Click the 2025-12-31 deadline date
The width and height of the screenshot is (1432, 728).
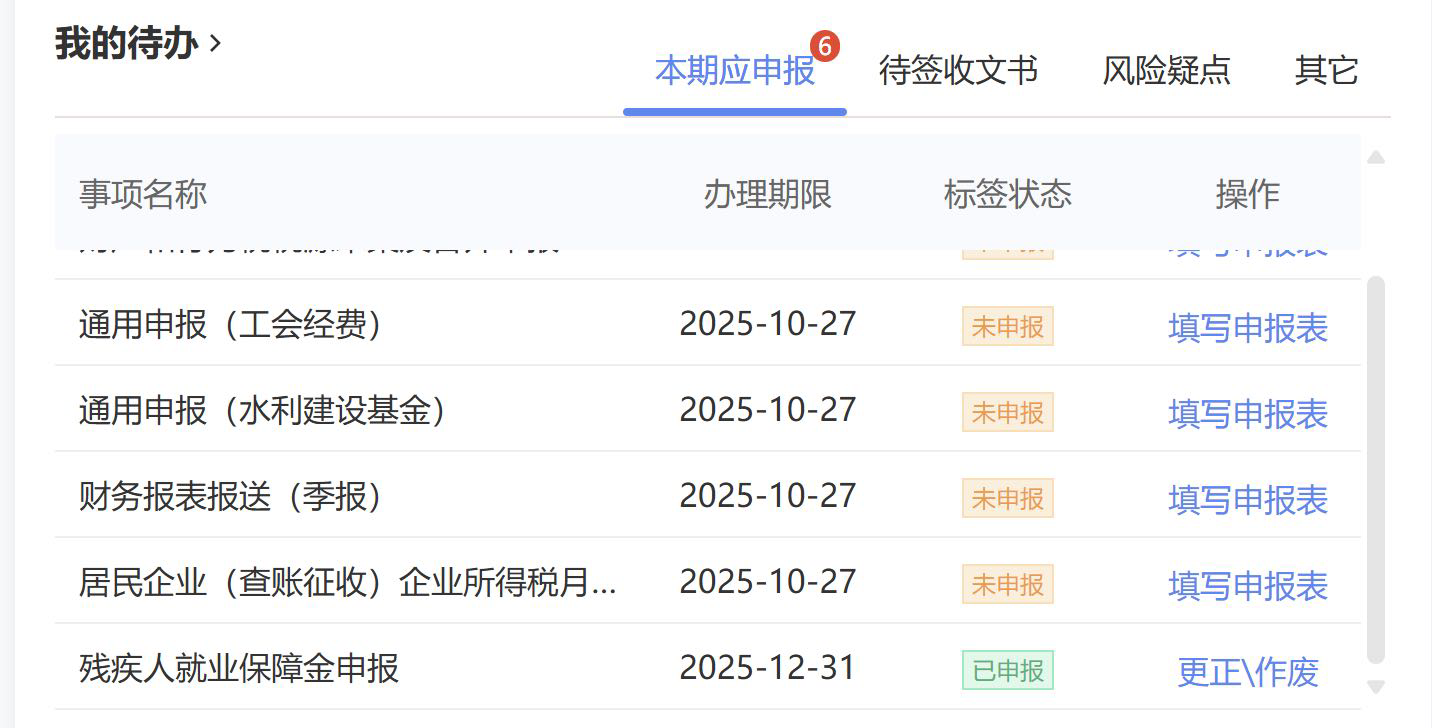(x=767, y=668)
